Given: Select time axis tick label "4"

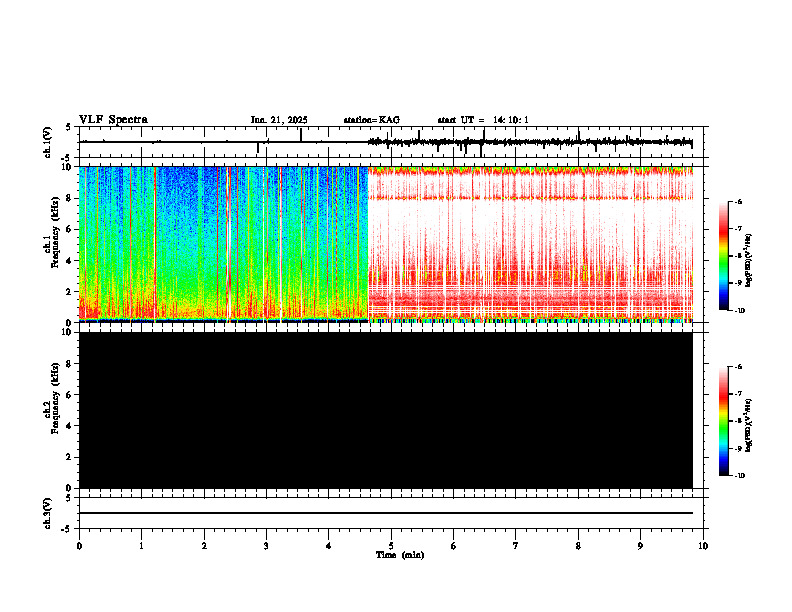Looking at the screenshot, I should pos(328,546).
